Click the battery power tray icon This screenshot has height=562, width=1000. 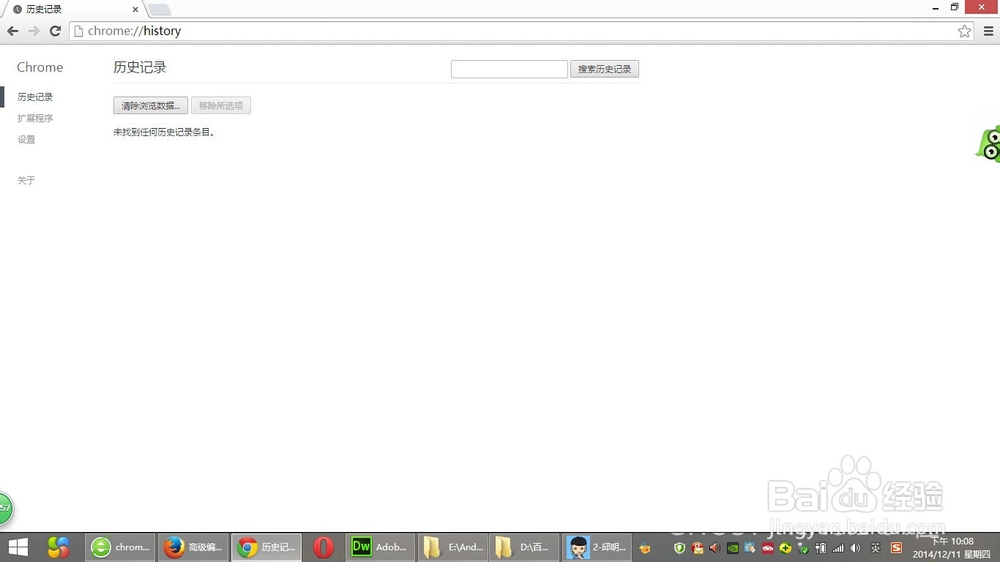point(820,548)
